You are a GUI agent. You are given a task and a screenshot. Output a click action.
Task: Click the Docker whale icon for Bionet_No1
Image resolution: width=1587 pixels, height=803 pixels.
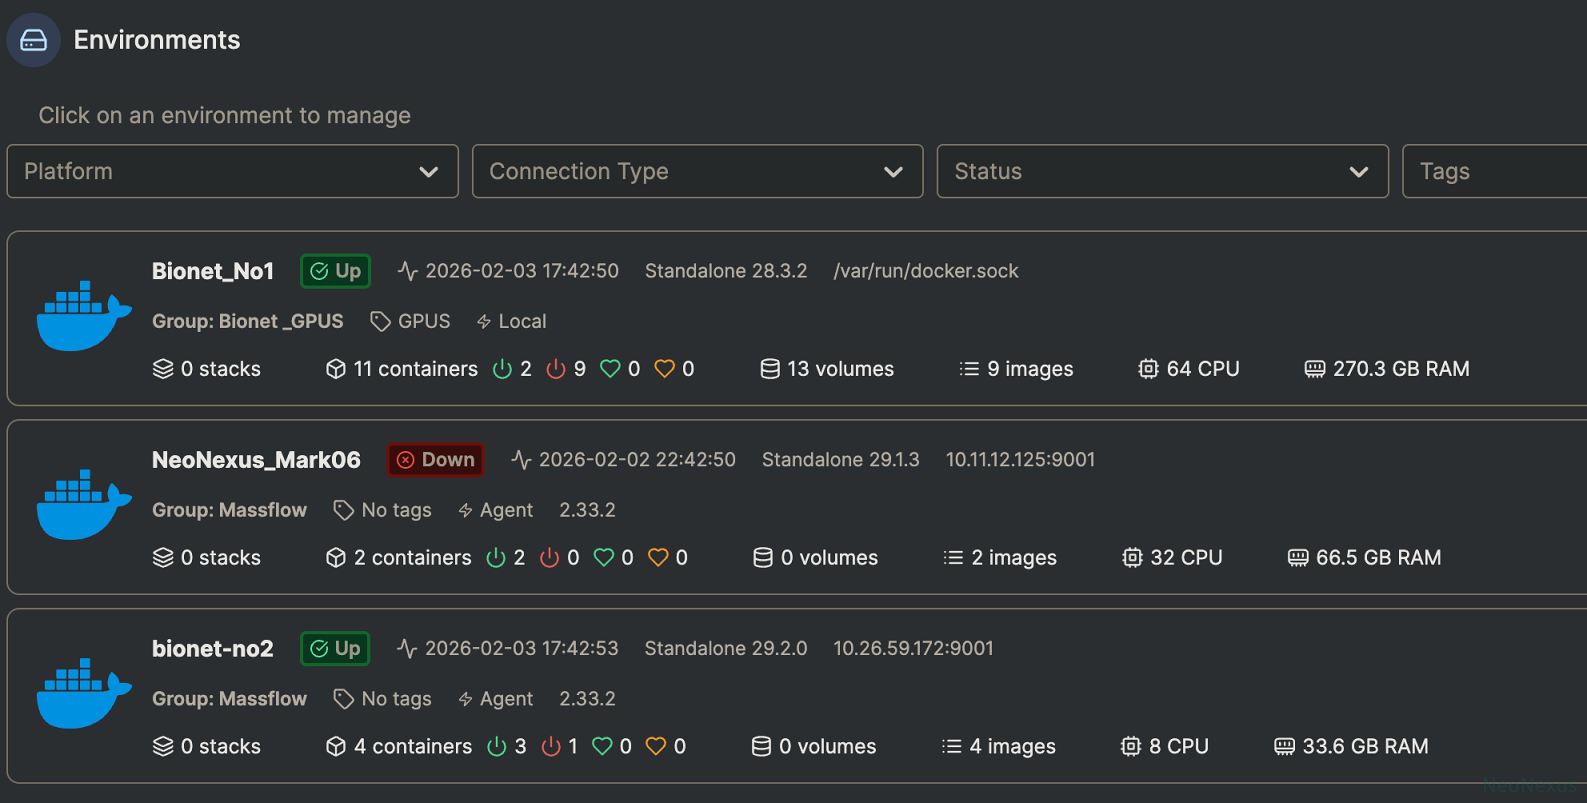(83, 316)
